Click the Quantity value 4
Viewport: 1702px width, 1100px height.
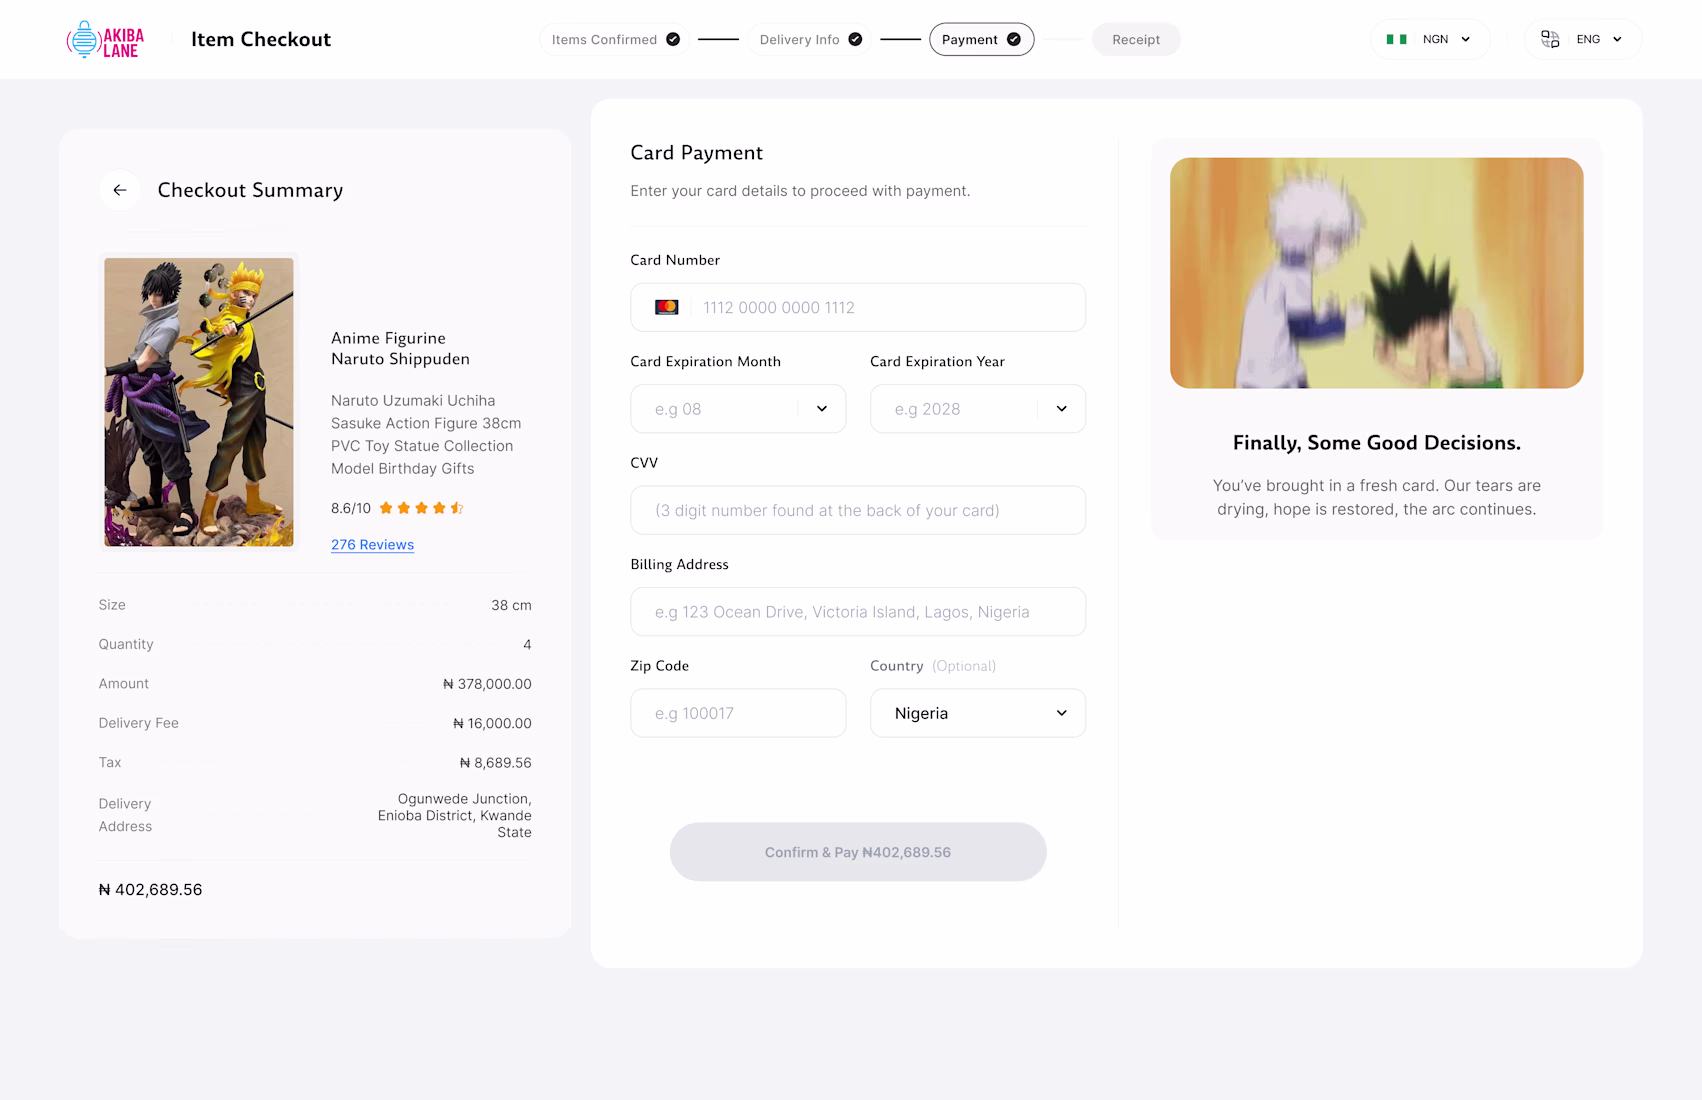(527, 644)
